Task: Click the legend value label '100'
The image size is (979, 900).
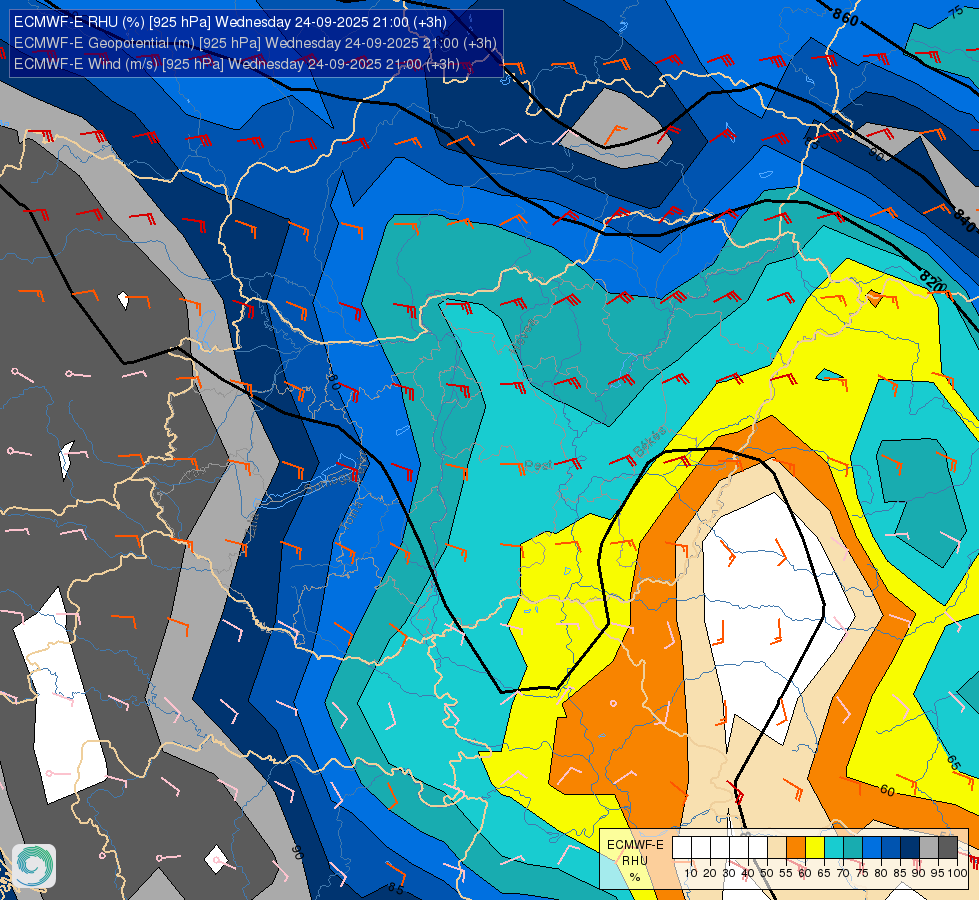Action: pyautogui.click(x=957, y=873)
